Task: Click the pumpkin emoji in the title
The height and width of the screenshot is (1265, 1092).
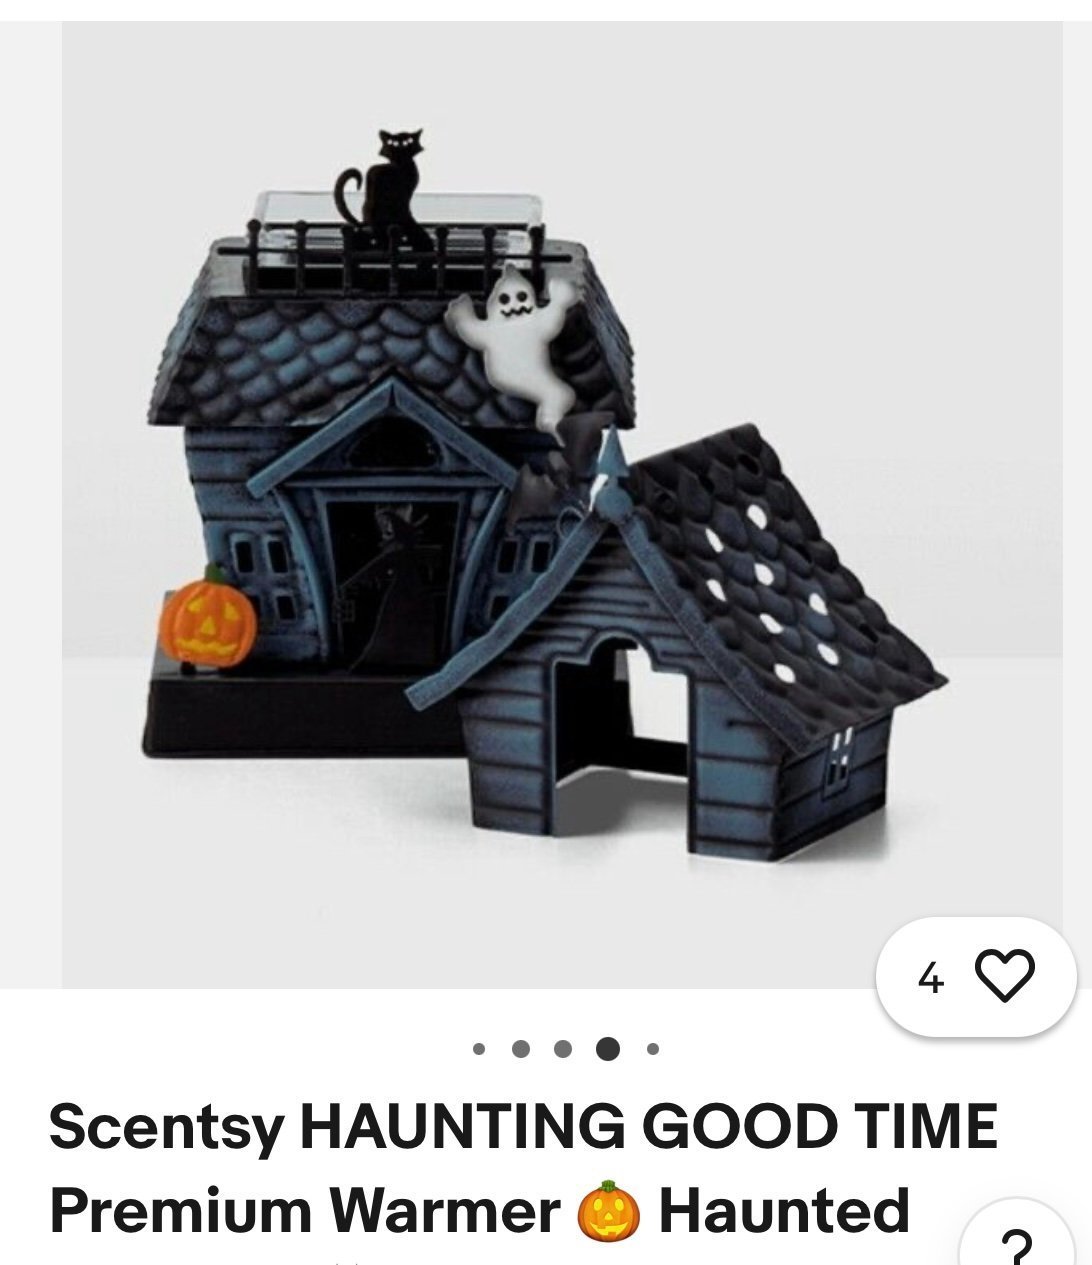Action: point(608,1211)
